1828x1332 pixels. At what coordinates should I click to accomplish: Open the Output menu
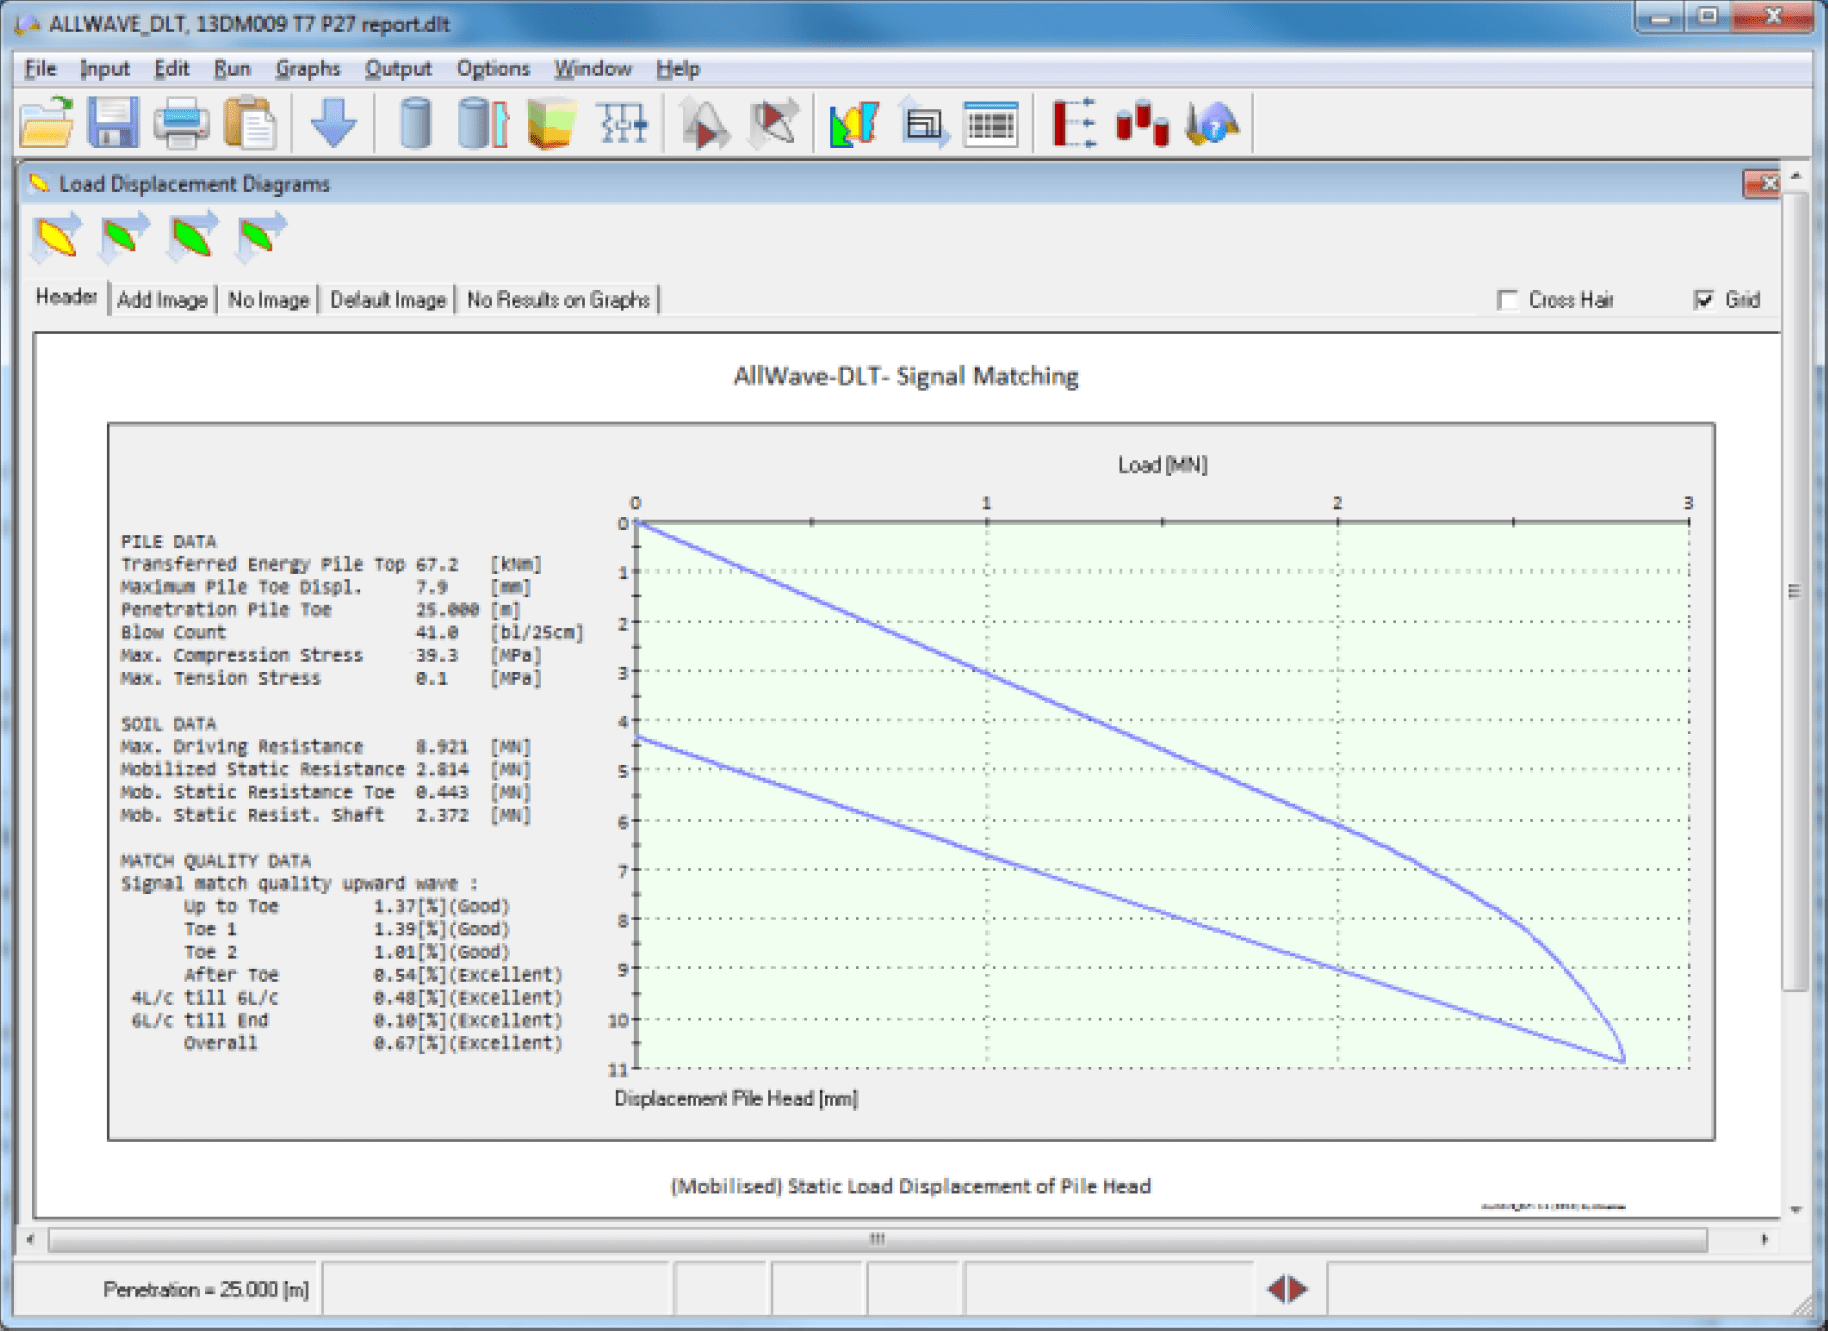(x=398, y=69)
